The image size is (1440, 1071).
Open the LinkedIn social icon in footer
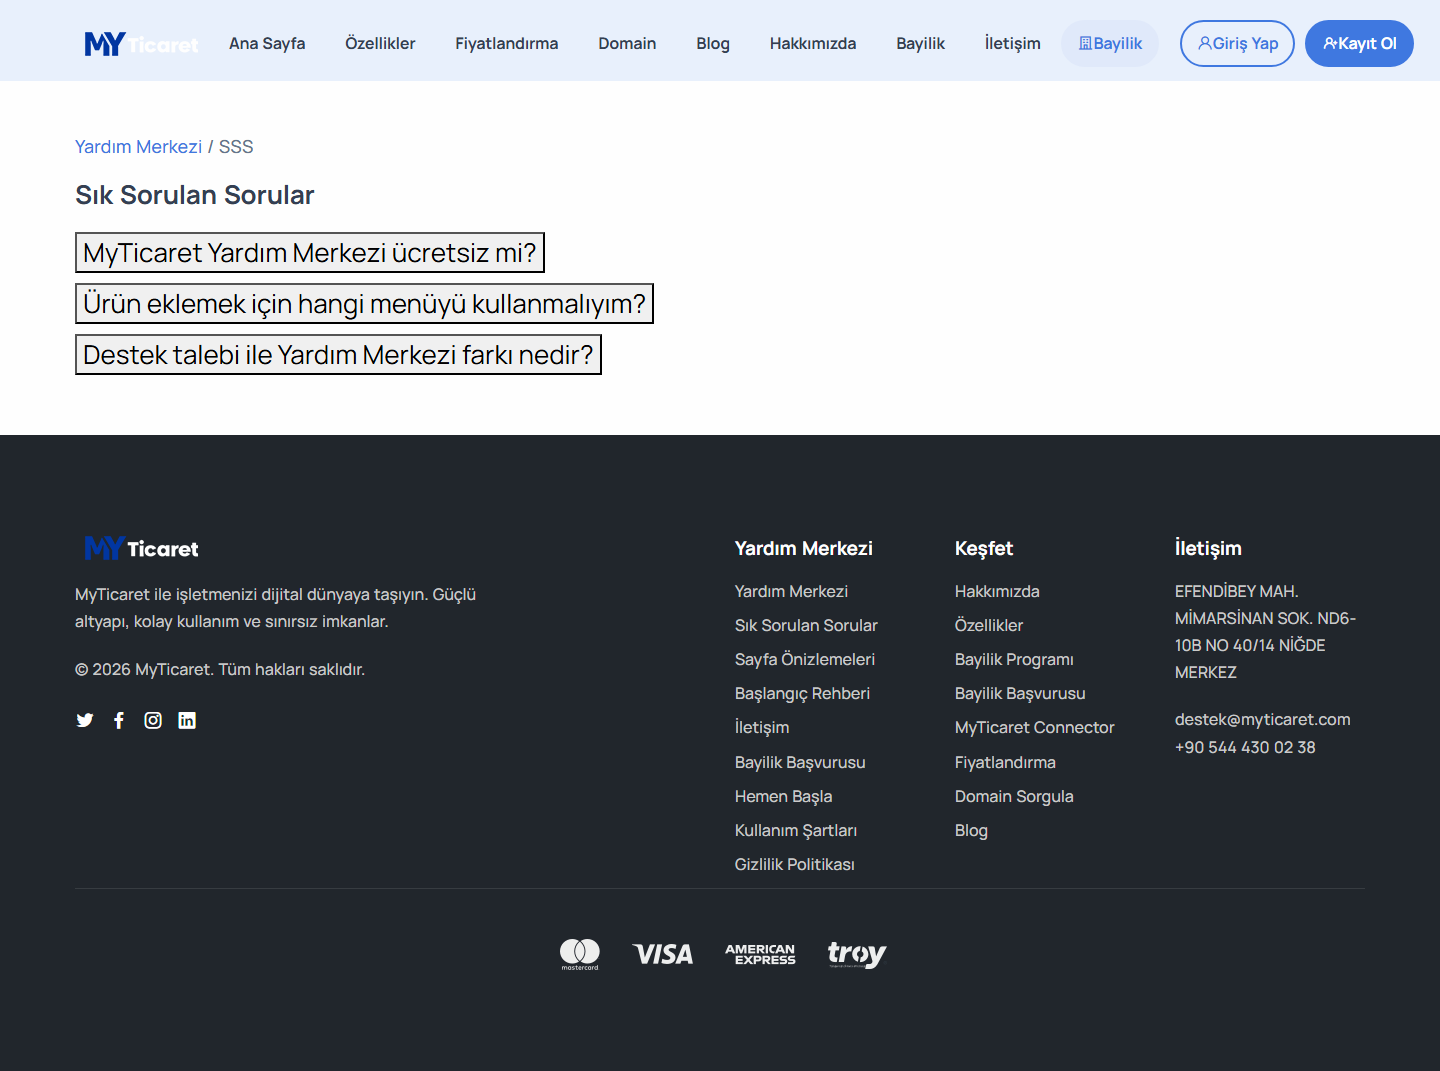click(187, 720)
